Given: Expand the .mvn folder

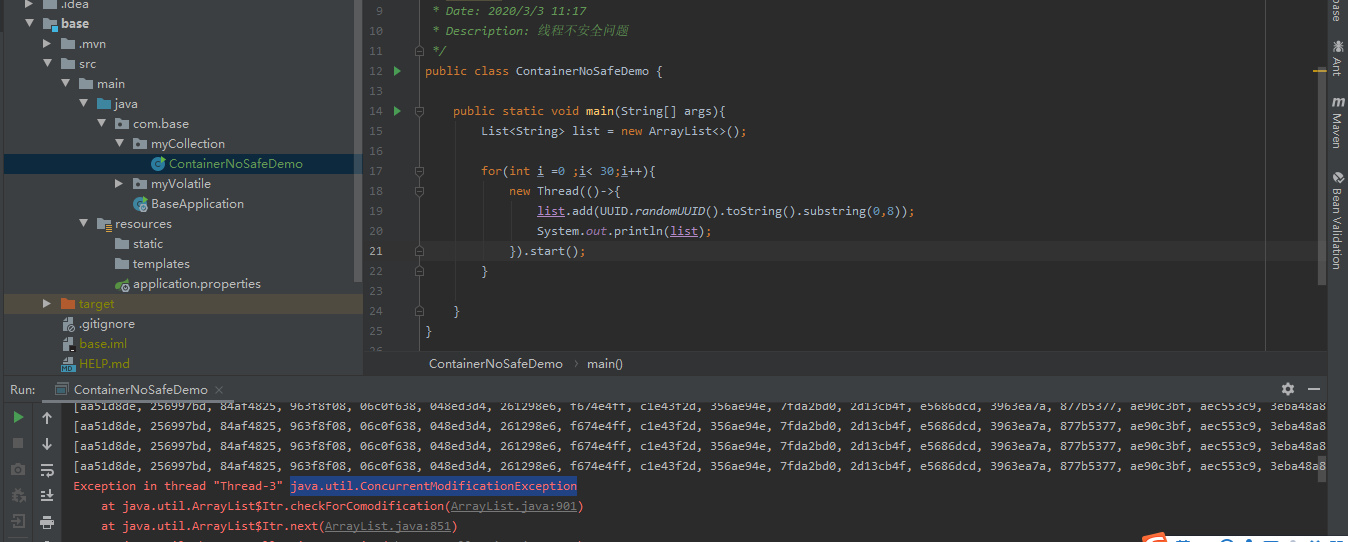Looking at the screenshot, I should tap(47, 43).
